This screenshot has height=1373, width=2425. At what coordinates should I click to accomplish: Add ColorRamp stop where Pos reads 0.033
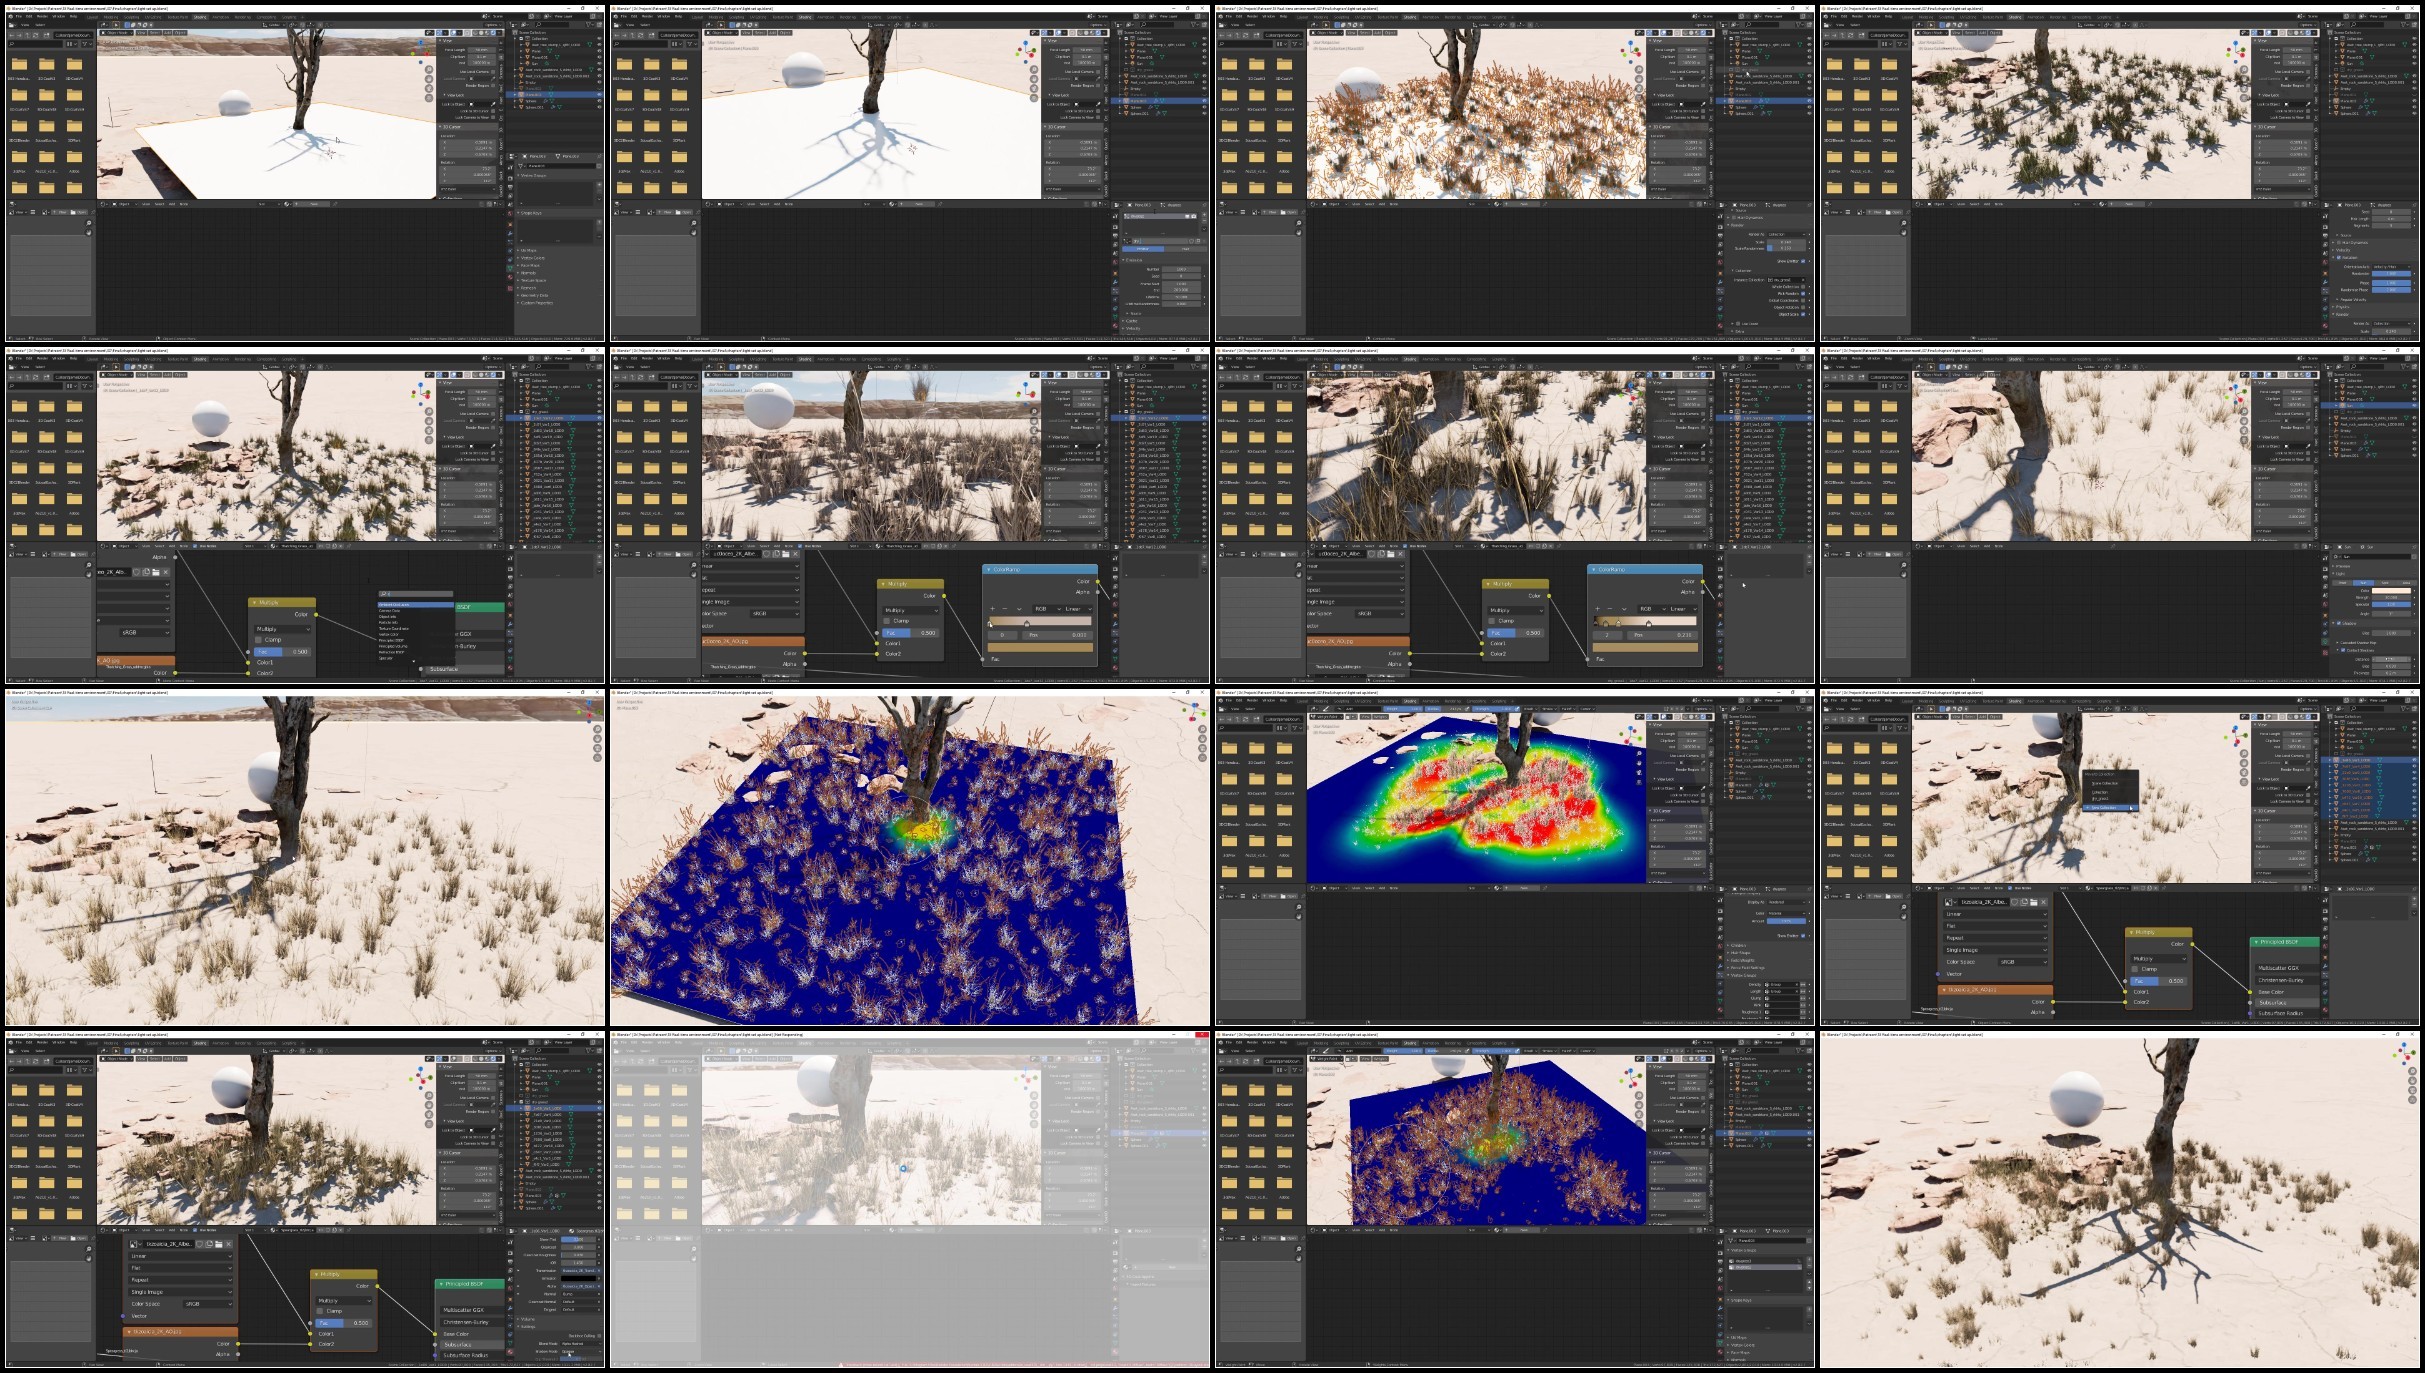pyautogui.click(x=993, y=608)
